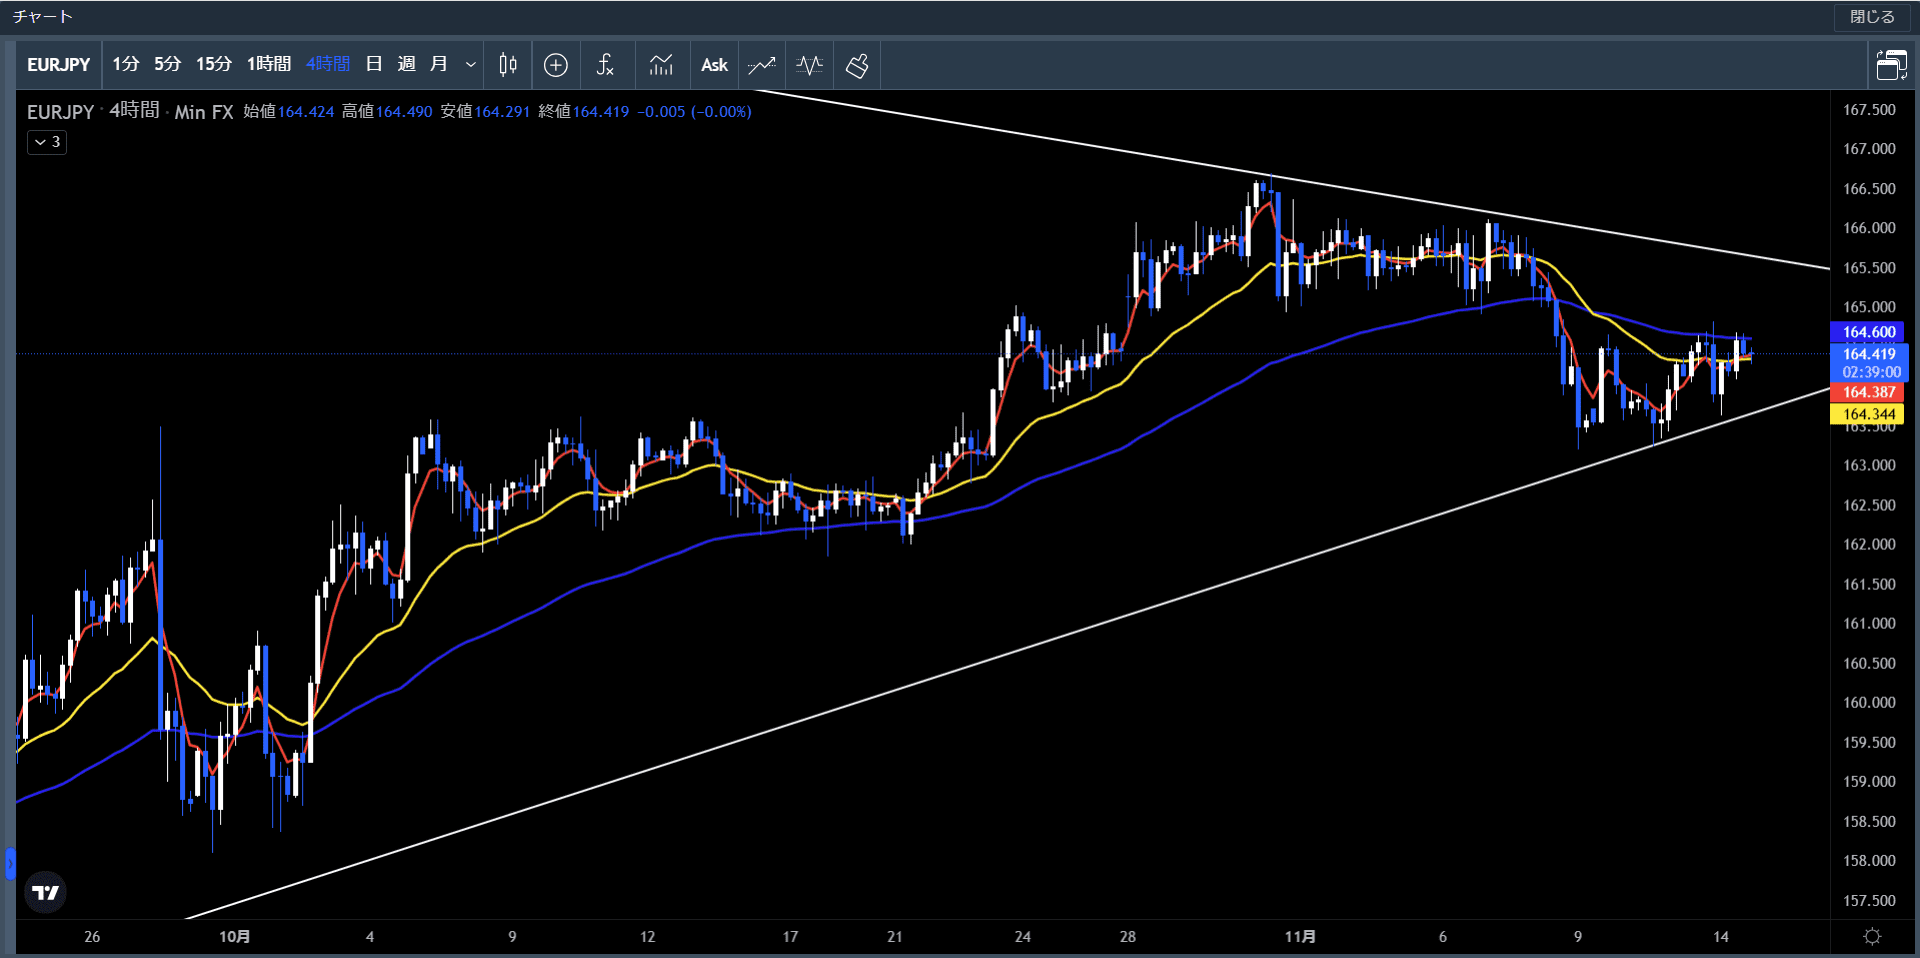The width and height of the screenshot is (1920, 958).
Task: Open the indicators fx menu
Action: click(605, 65)
